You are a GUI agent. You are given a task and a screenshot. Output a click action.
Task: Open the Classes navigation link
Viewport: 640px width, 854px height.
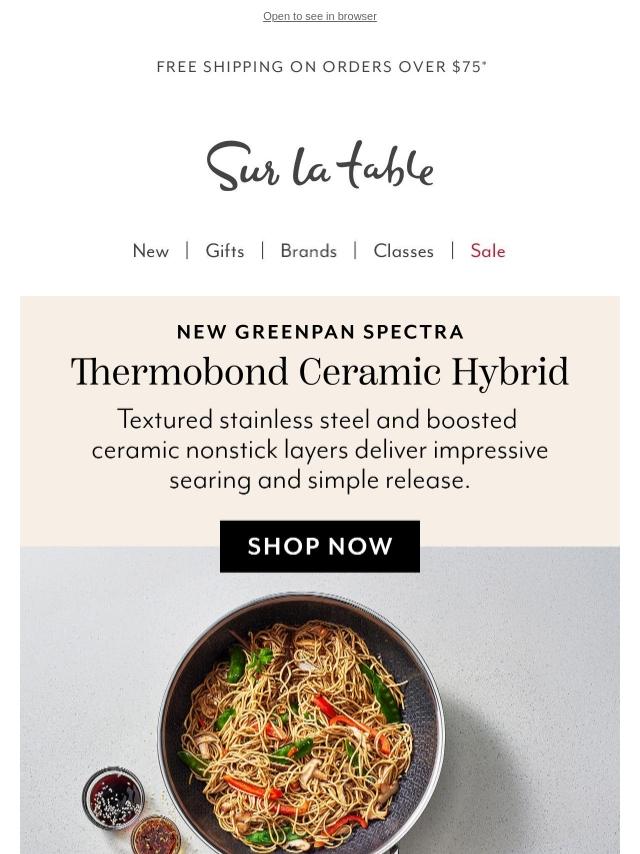coord(403,251)
